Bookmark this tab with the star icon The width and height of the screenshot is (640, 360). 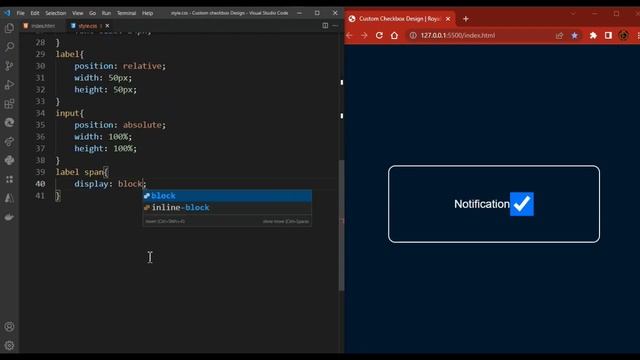(574, 36)
